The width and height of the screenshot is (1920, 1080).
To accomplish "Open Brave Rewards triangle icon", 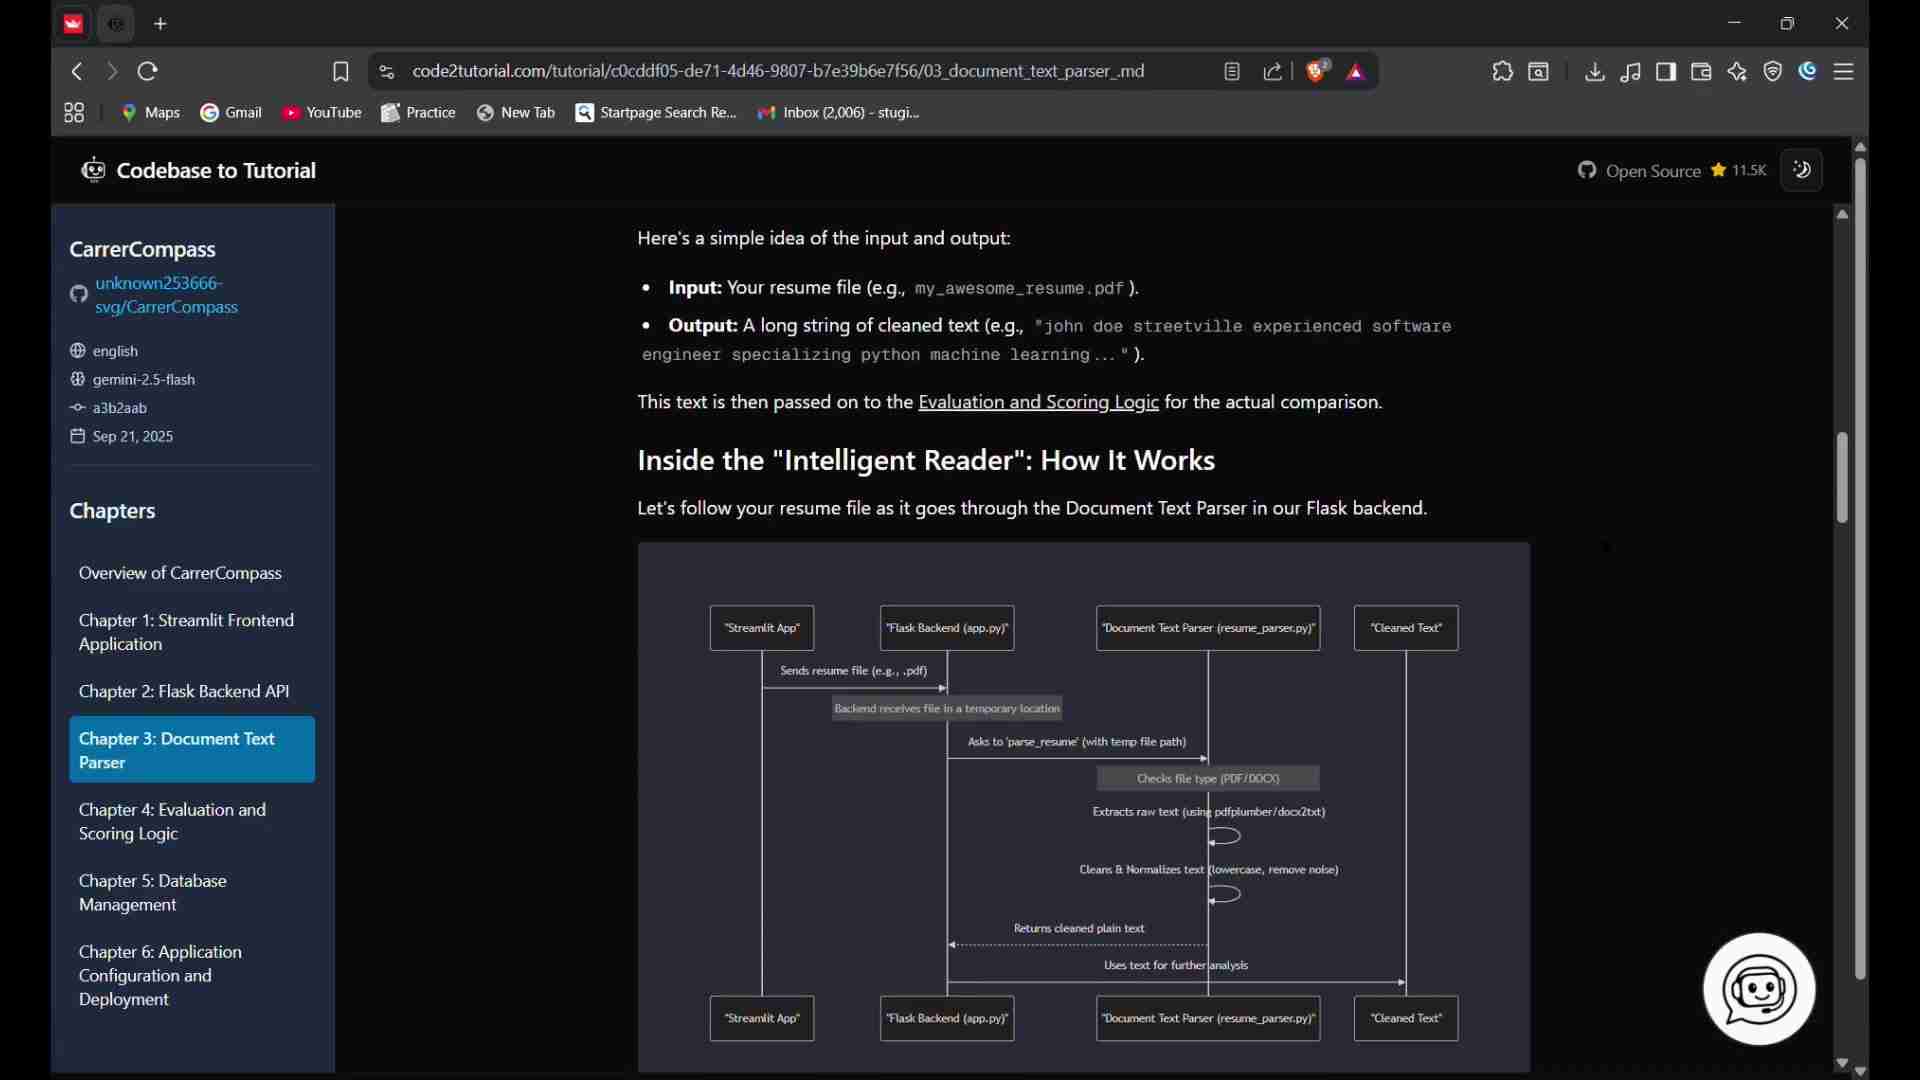I will pos(1358,72).
